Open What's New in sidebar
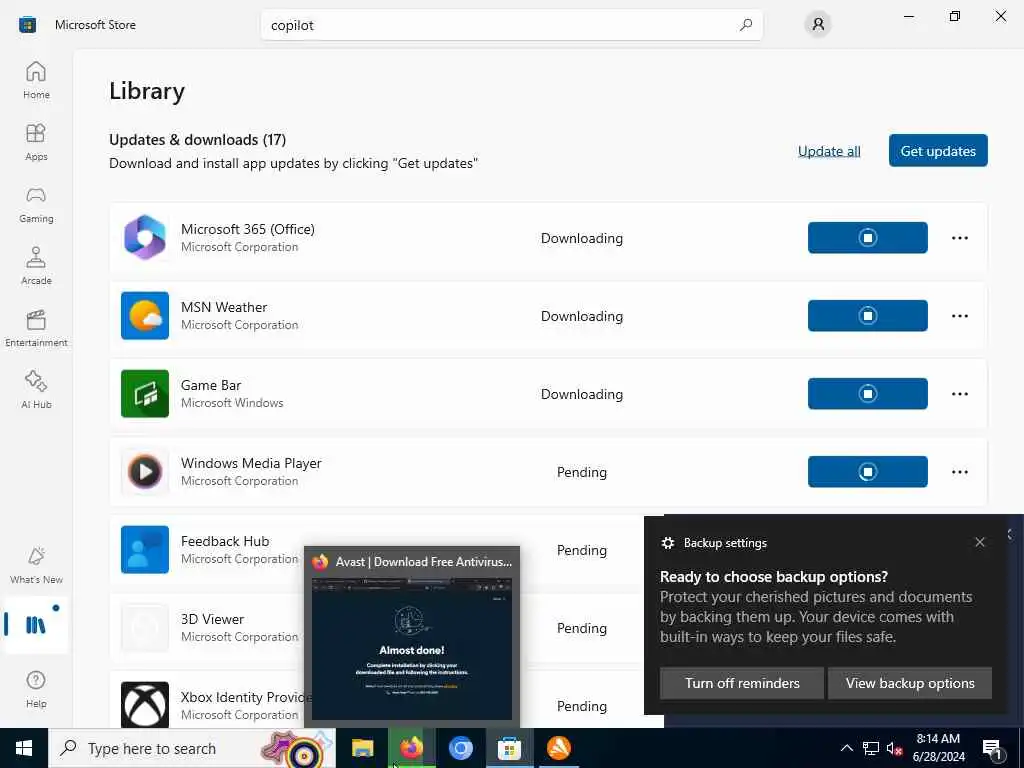The image size is (1024, 768). (36, 566)
